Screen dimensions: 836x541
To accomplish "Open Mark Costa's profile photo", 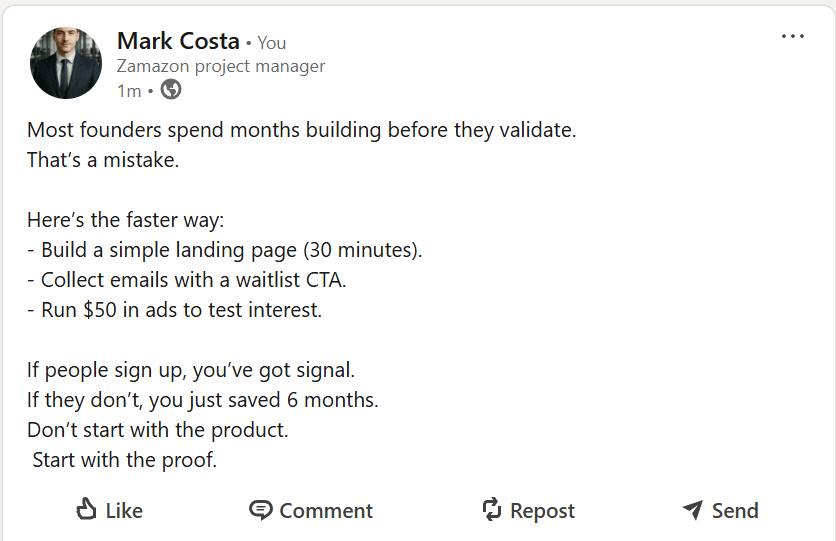I will coord(66,63).
